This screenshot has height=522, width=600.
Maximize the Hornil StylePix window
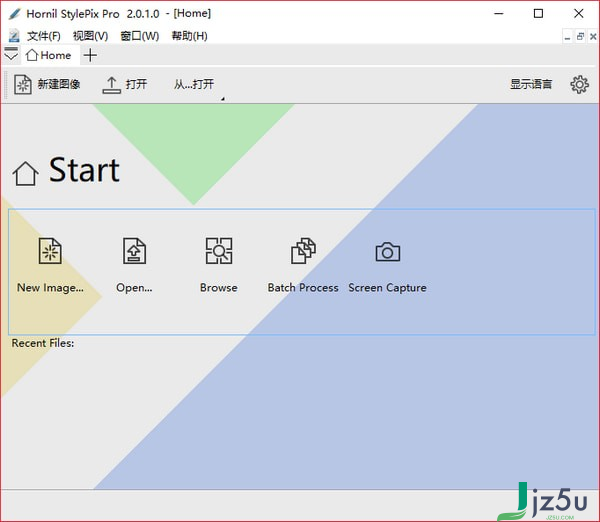tap(538, 14)
